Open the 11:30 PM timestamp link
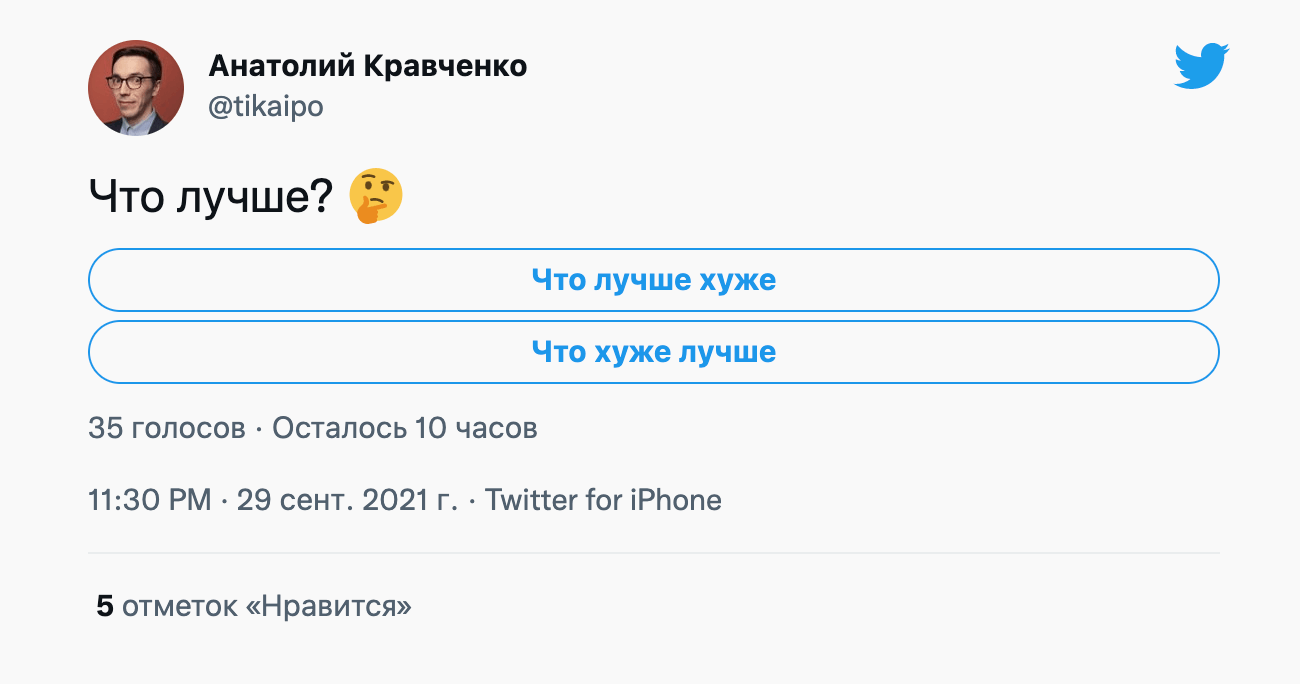Screen dimensions: 1300x684 click(149, 500)
